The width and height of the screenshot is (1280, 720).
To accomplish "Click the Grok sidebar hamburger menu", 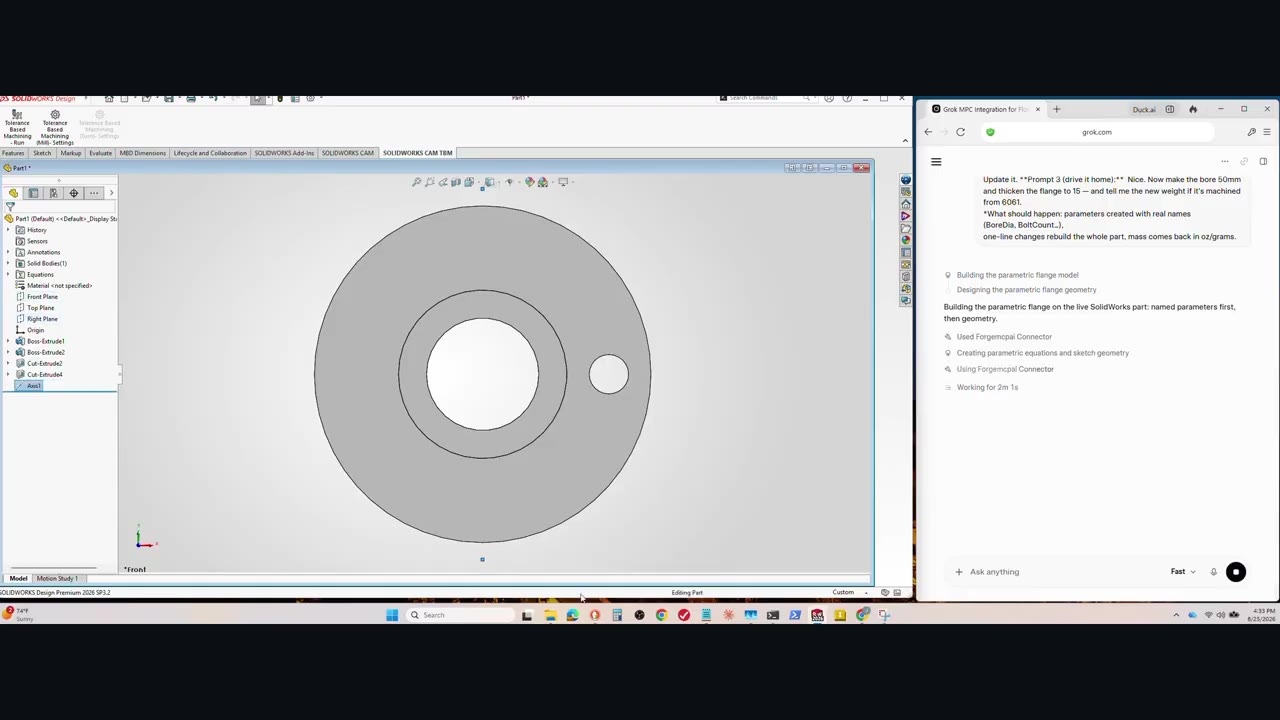I will (936, 162).
